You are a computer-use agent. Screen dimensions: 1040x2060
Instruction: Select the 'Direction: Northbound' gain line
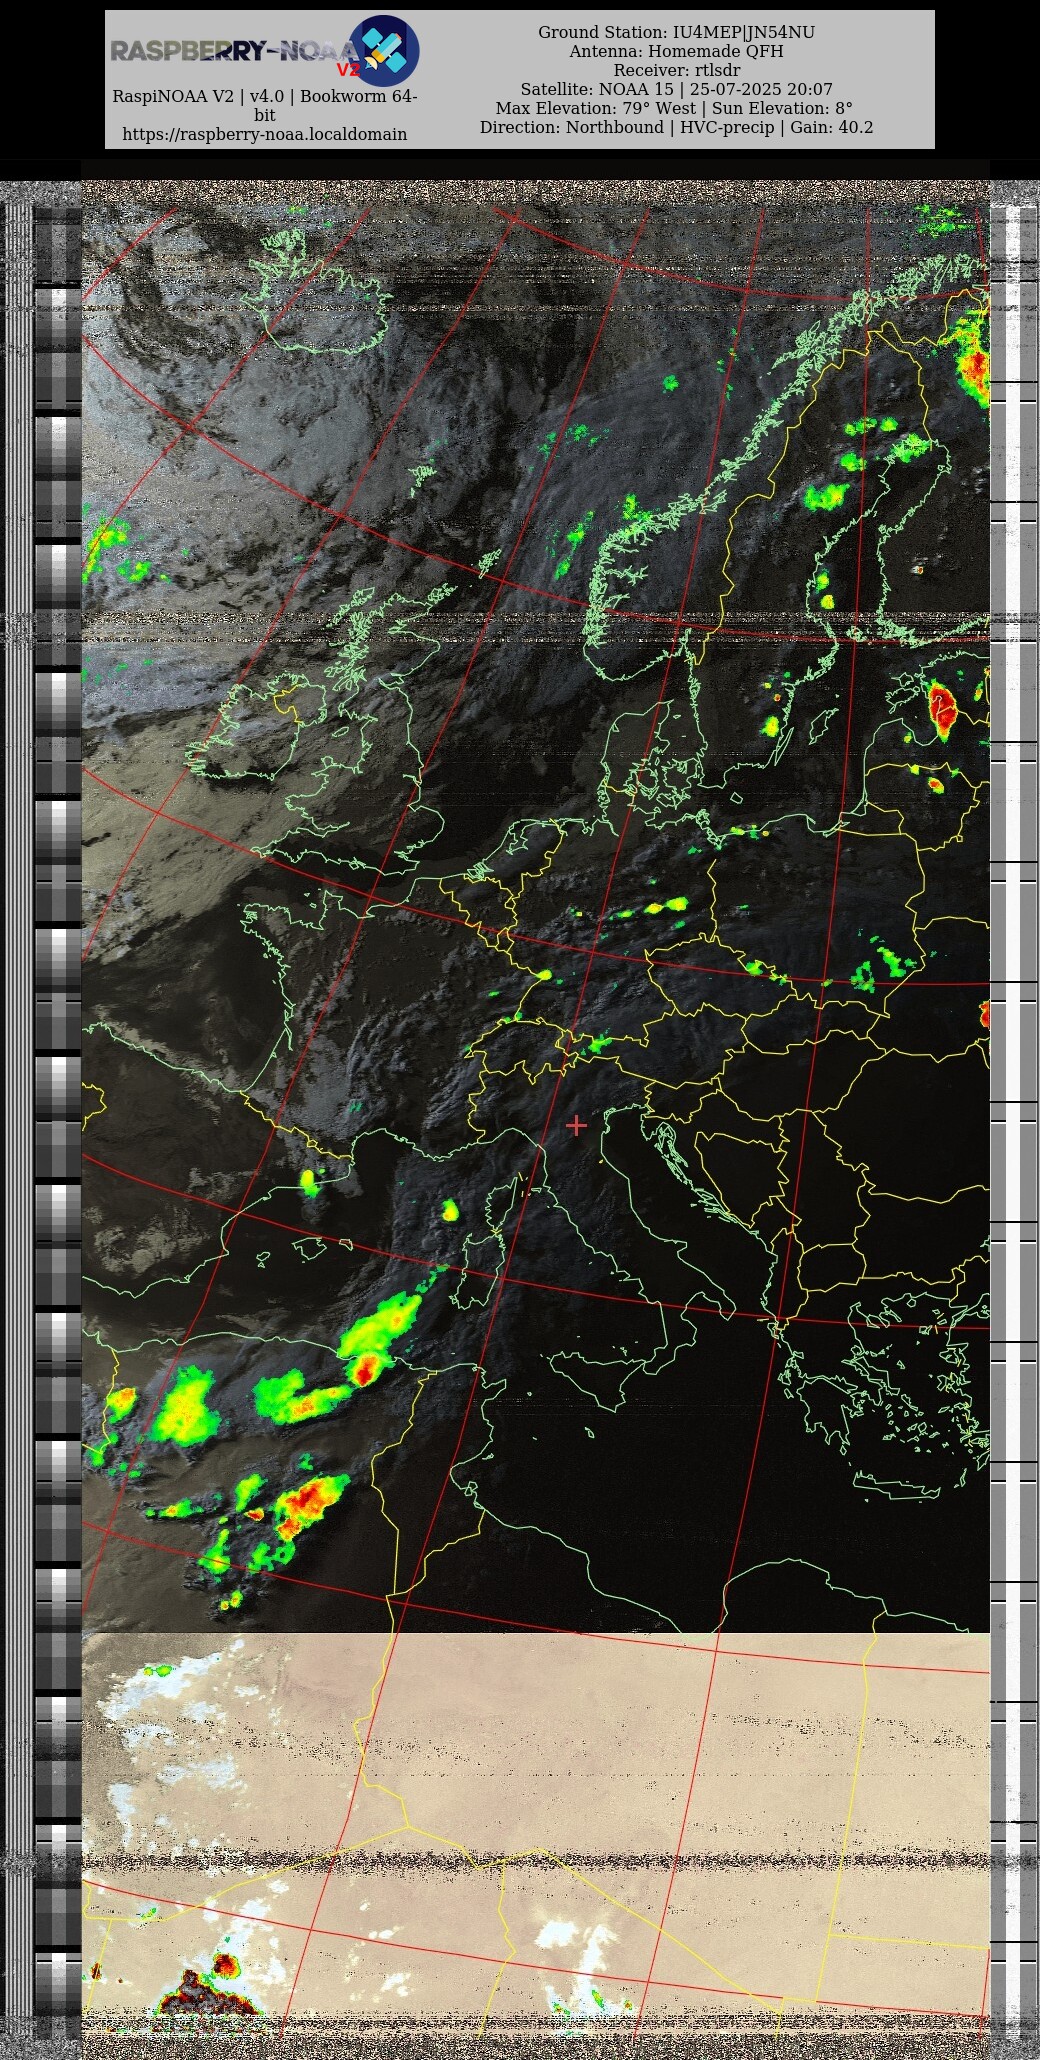tap(676, 127)
